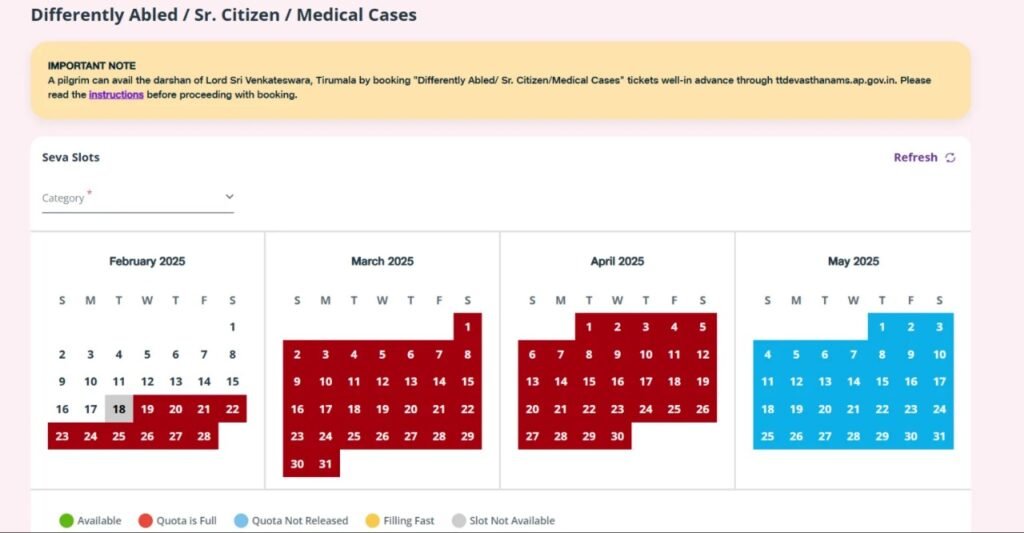Select May 1 in the May 2025 calendar
Image resolution: width=1024 pixels, height=533 pixels.
882,327
